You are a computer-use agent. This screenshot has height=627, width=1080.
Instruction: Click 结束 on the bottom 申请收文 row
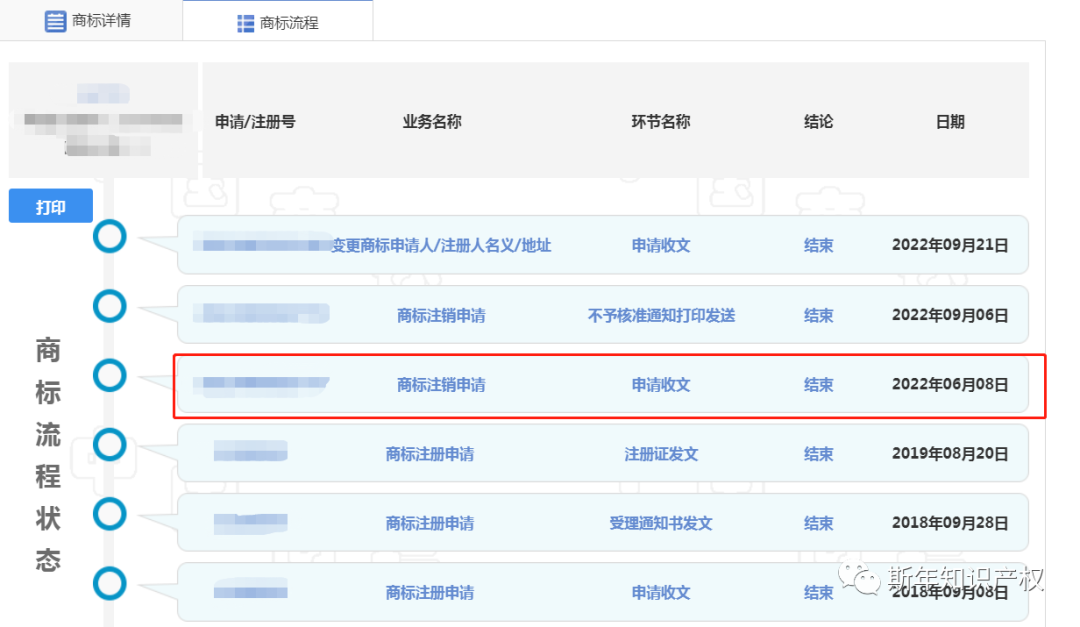click(x=818, y=592)
